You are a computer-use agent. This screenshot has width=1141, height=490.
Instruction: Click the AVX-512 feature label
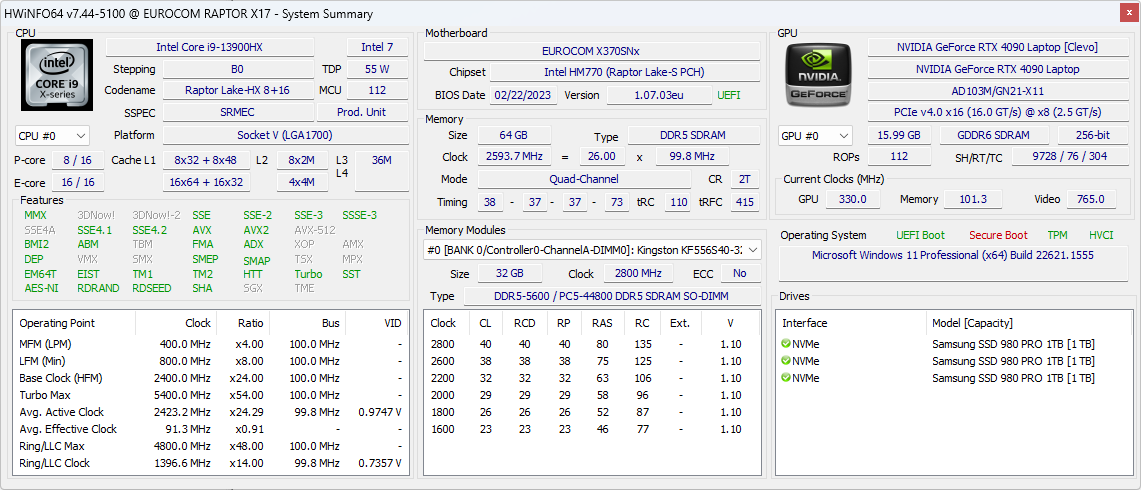(315, 230)
